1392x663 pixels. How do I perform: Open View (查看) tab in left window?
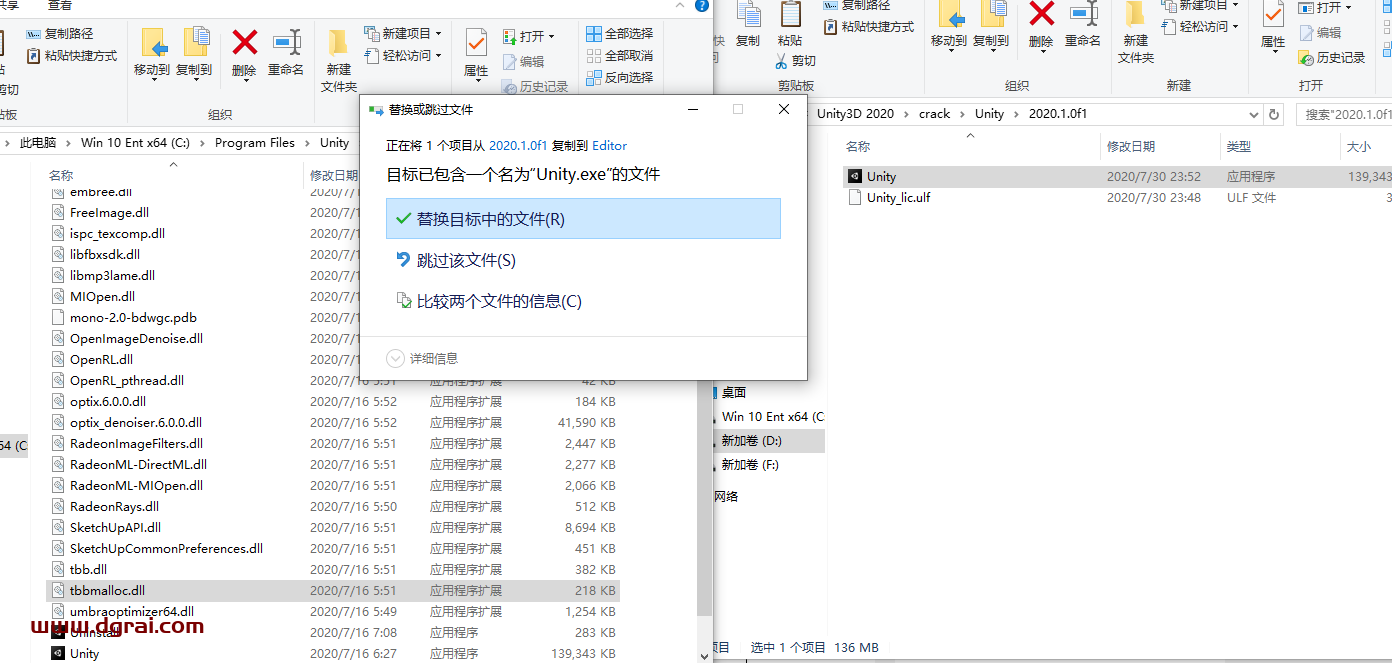60,6
